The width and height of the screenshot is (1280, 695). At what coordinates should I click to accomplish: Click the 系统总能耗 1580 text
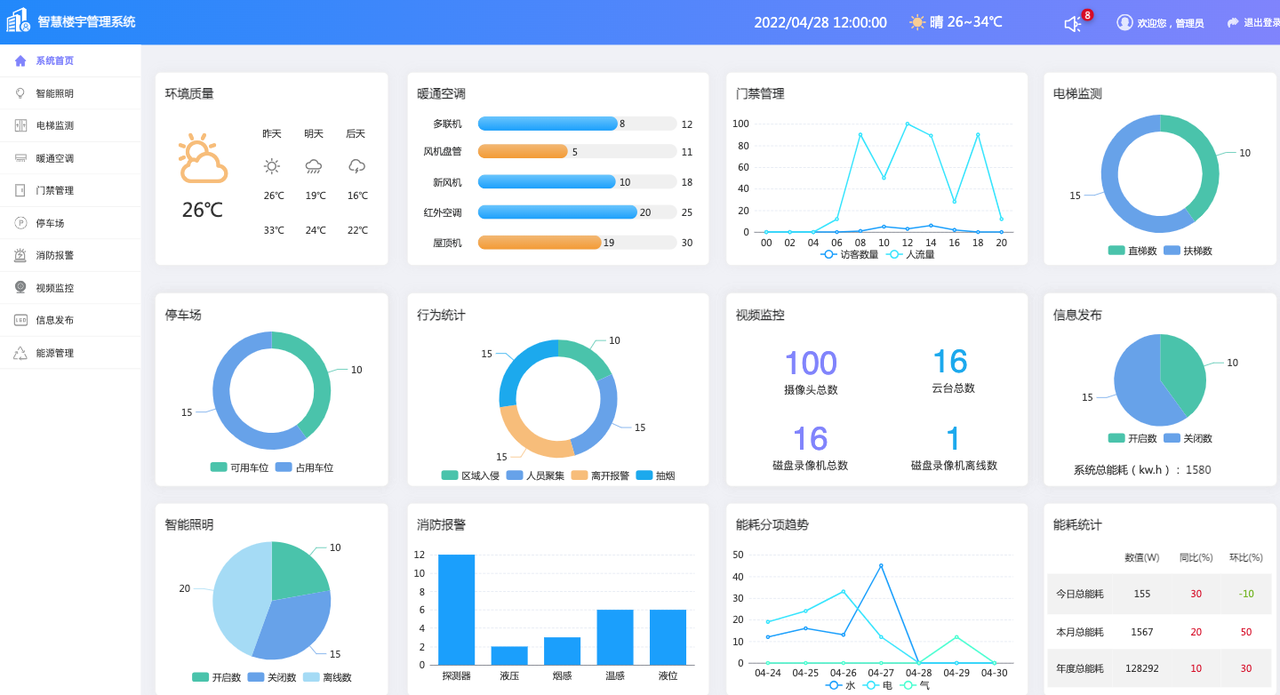click(x=1142, y=470)
